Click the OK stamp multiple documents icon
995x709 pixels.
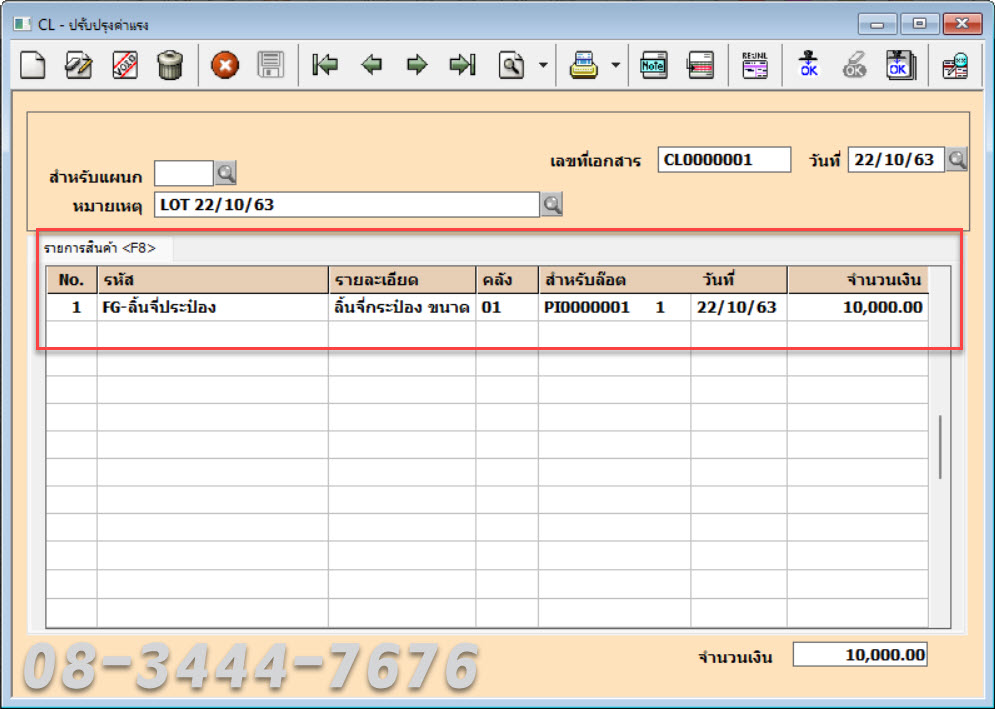tap(900, 65)
